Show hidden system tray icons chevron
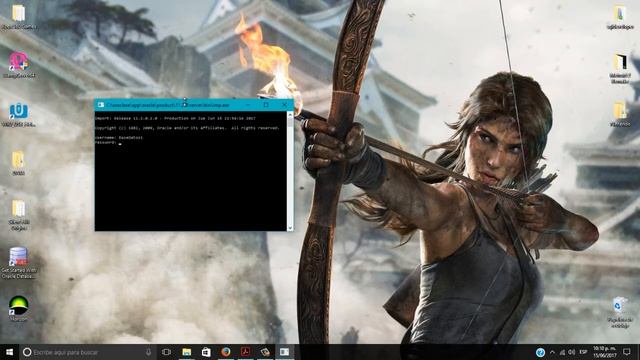The height and width of the screenshot is (360, 640). point(552,352)
